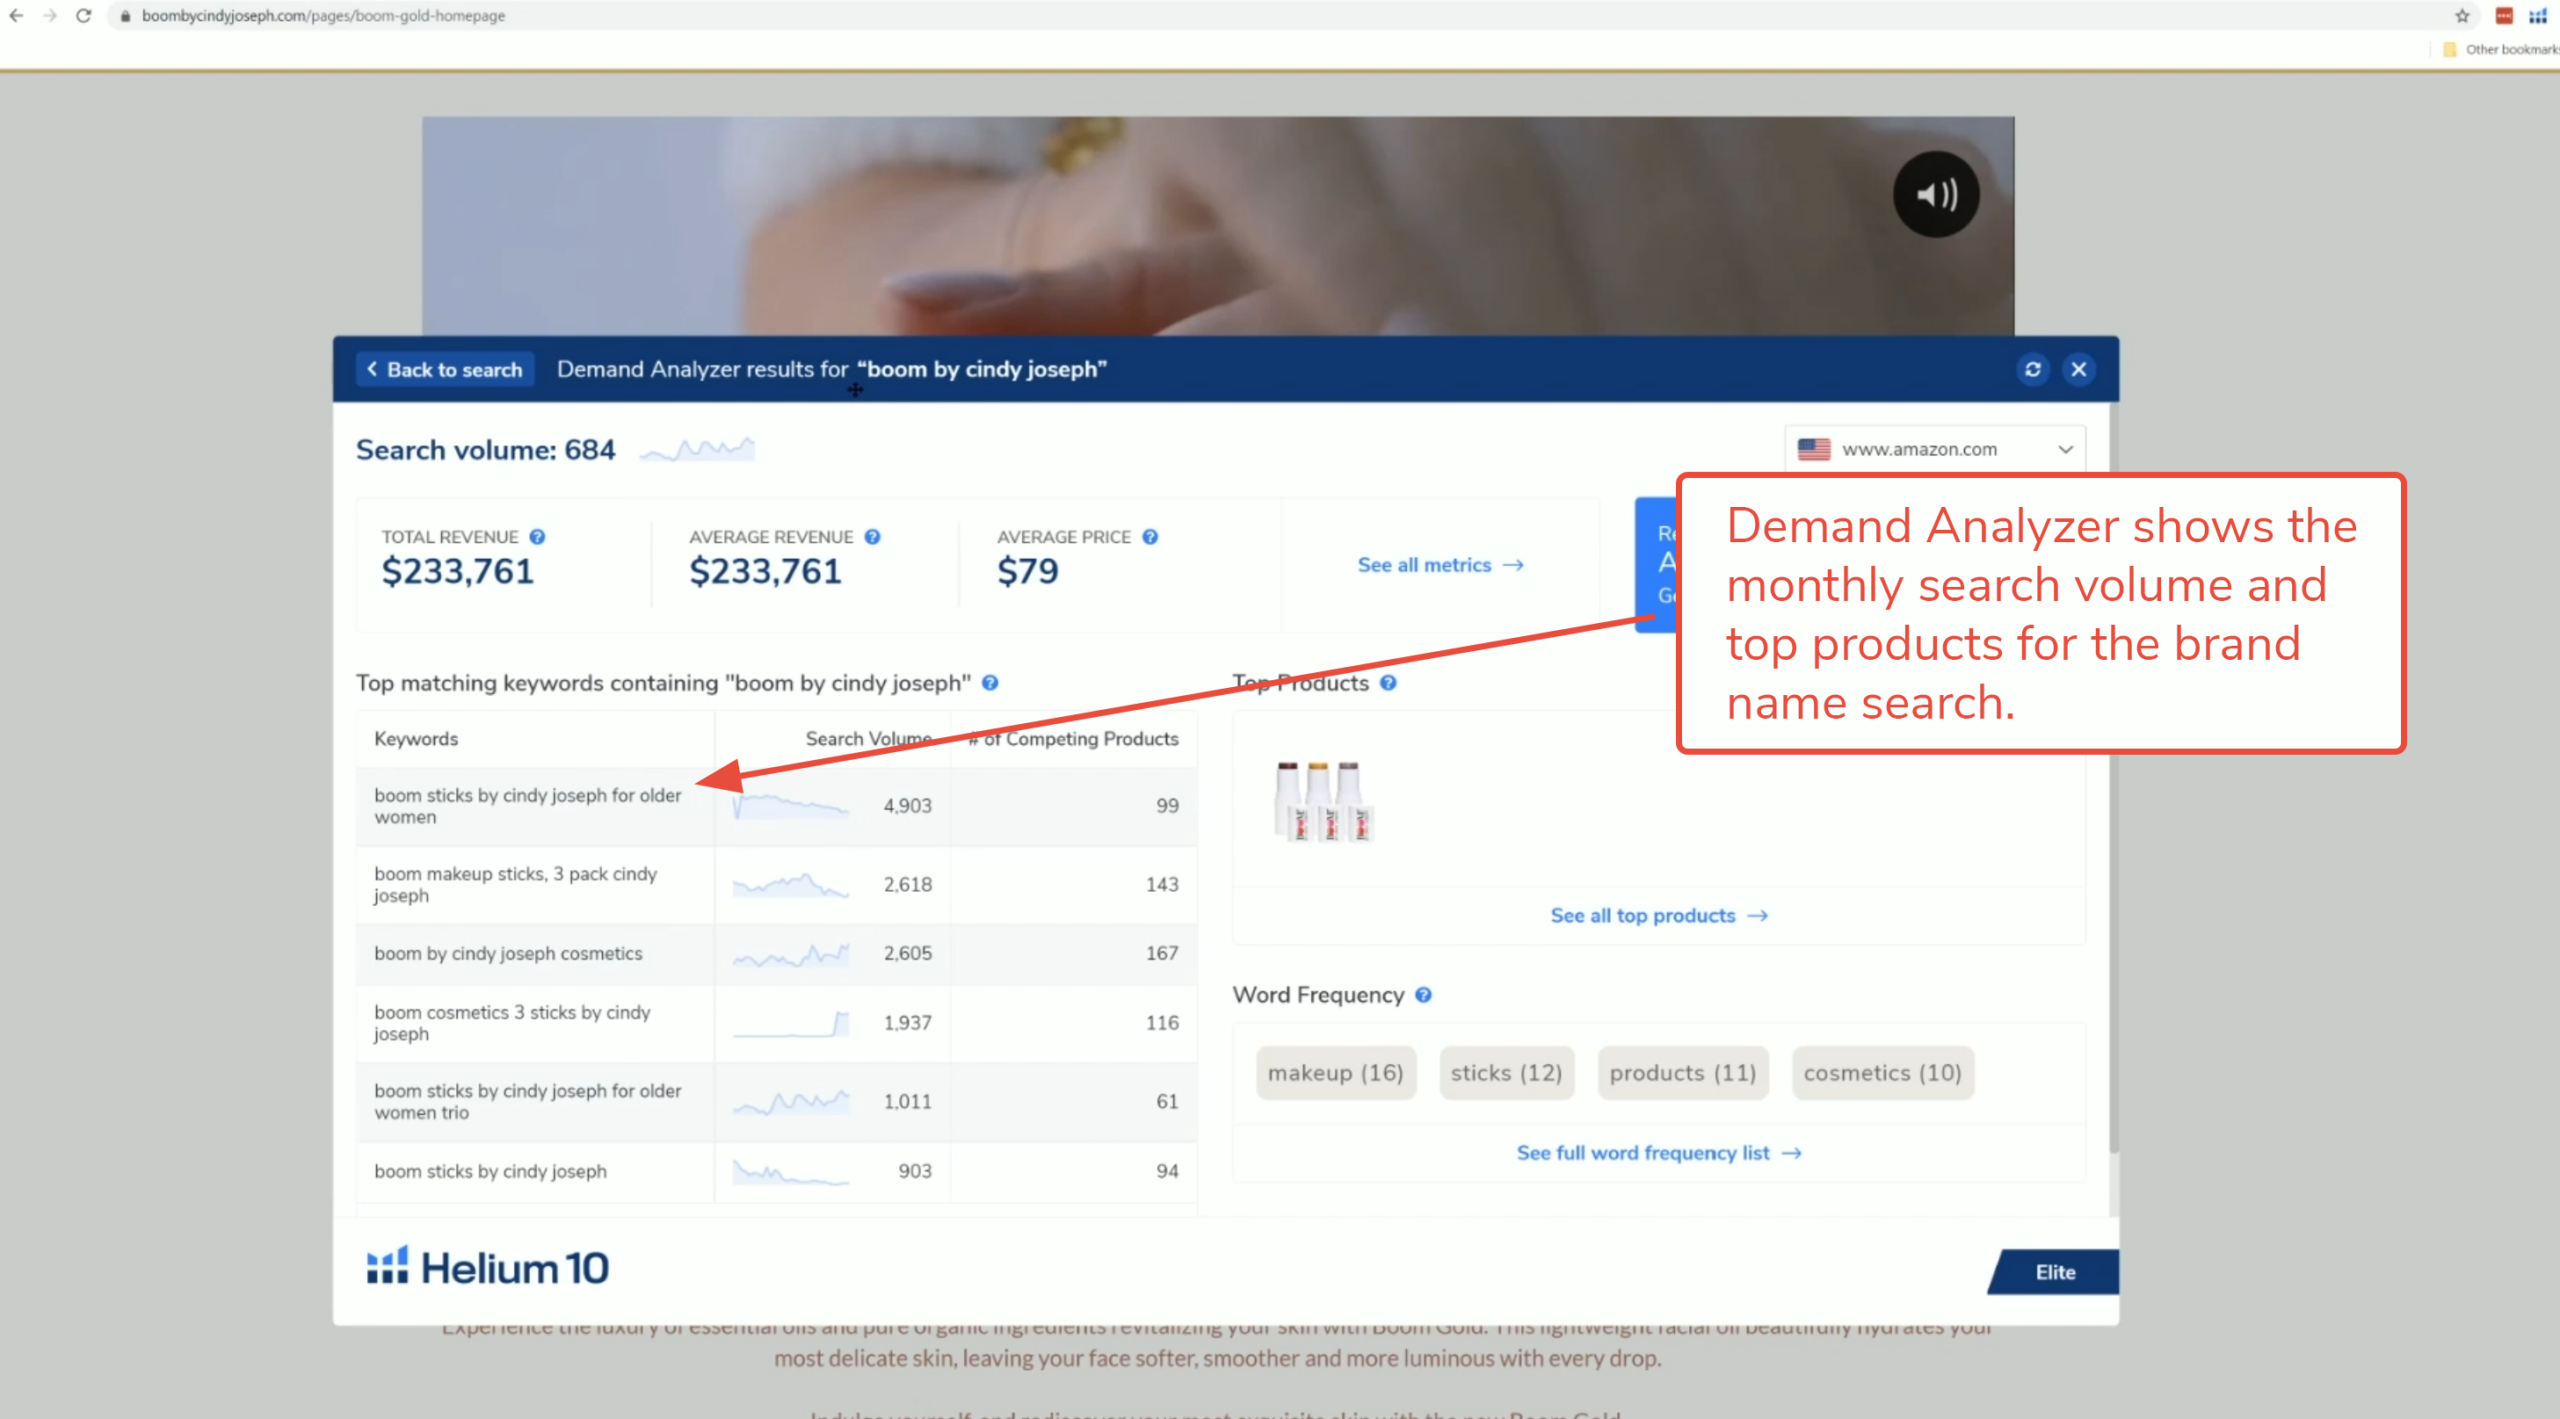Bookmark the page with the star icon
2560x1419 pixels.
[2462, 16]
